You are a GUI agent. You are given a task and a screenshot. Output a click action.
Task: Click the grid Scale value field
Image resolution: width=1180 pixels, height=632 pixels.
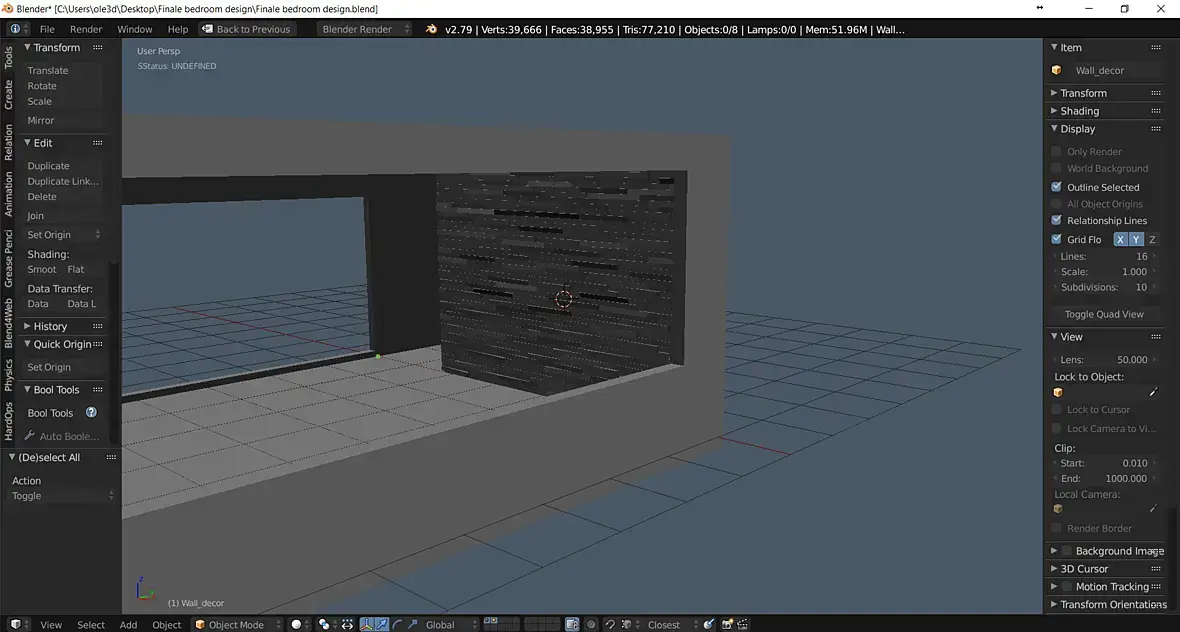pos(1105,272)
